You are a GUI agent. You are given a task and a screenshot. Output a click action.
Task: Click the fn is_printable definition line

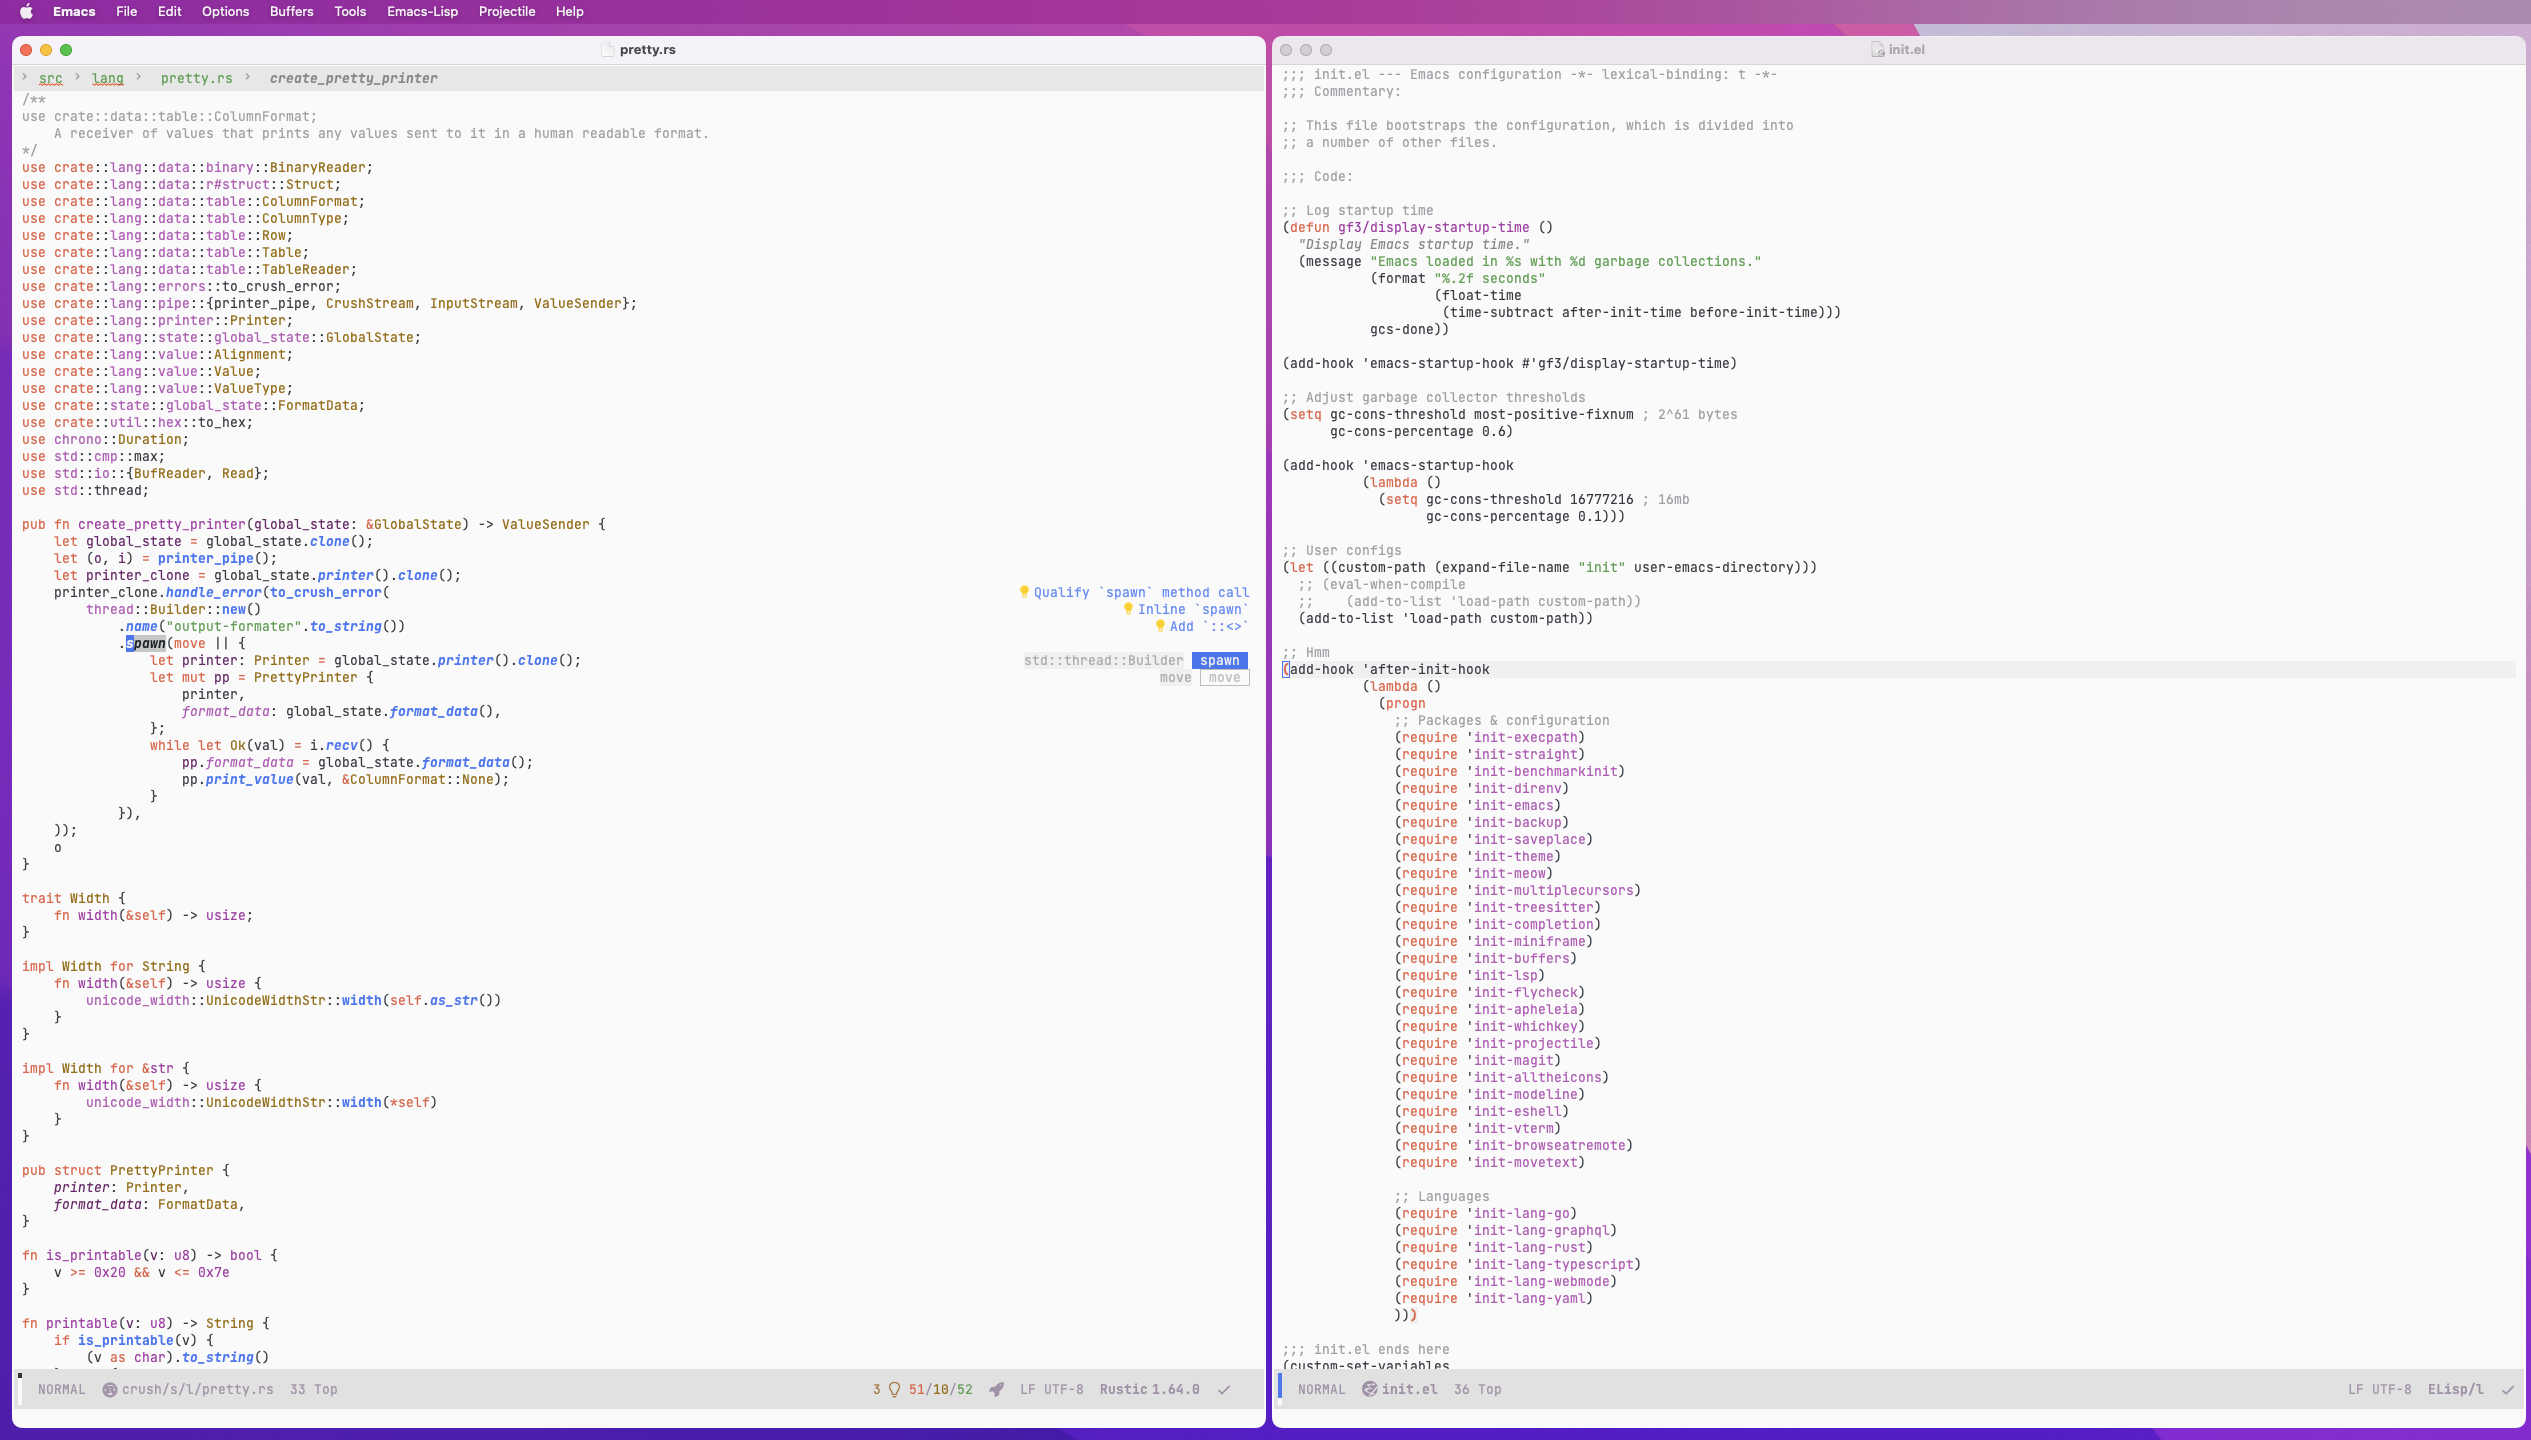(149, 1256)
